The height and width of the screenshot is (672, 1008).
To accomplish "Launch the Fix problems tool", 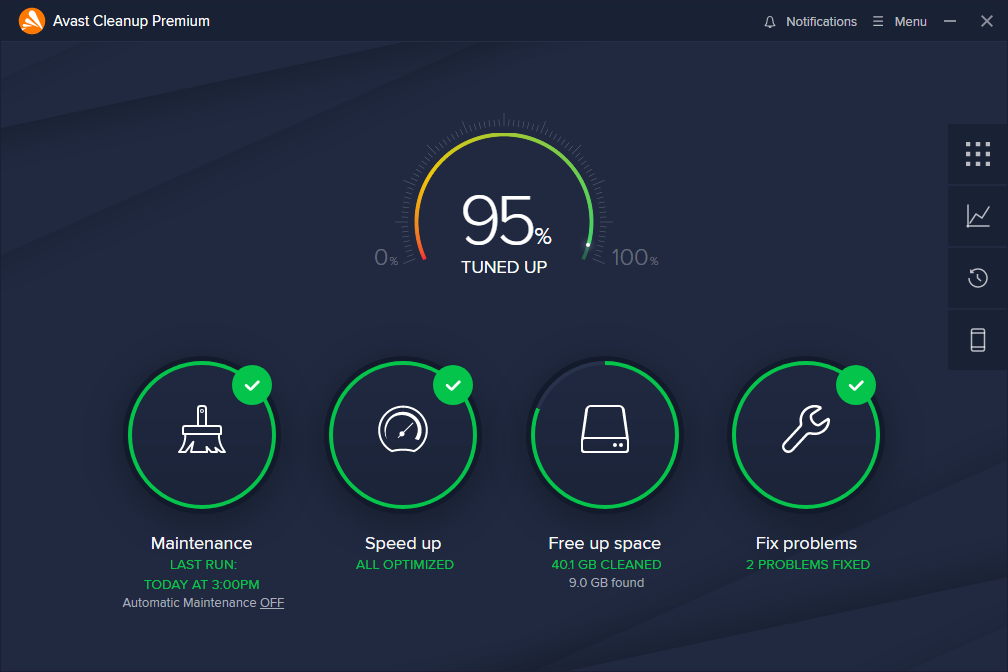I will [806, 435].
